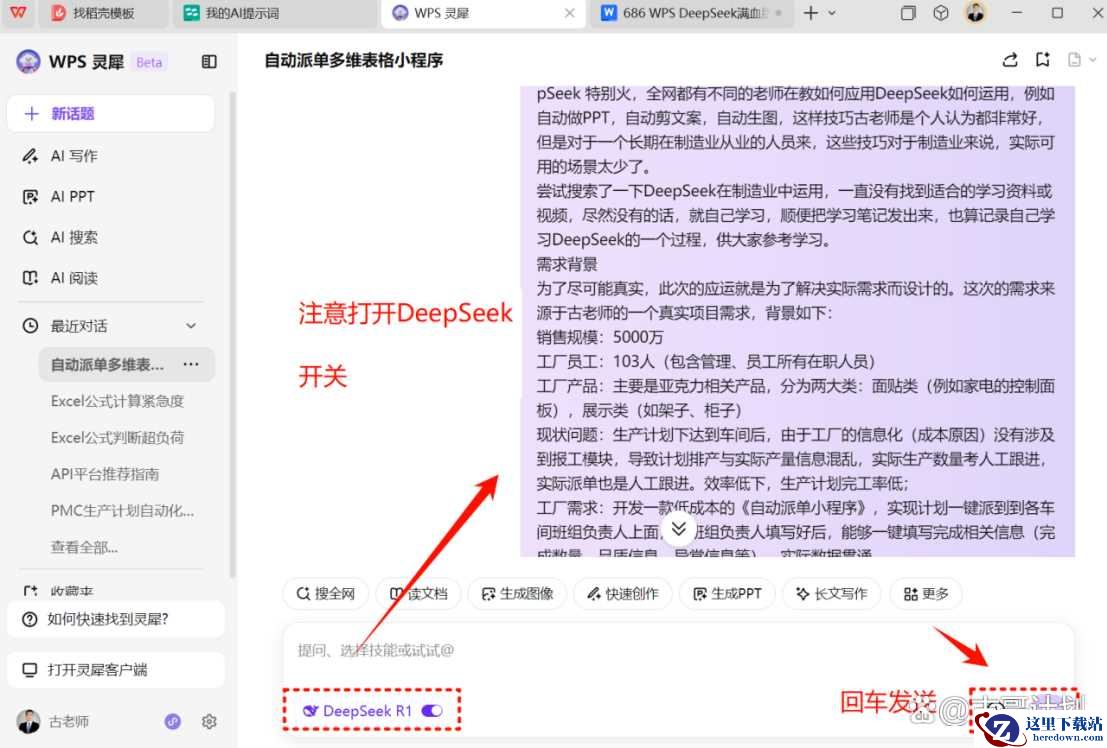Click the cube icon in title bar
This screenshot has width=1107, height=748.
pyautogui.click(x=940, y=13)
